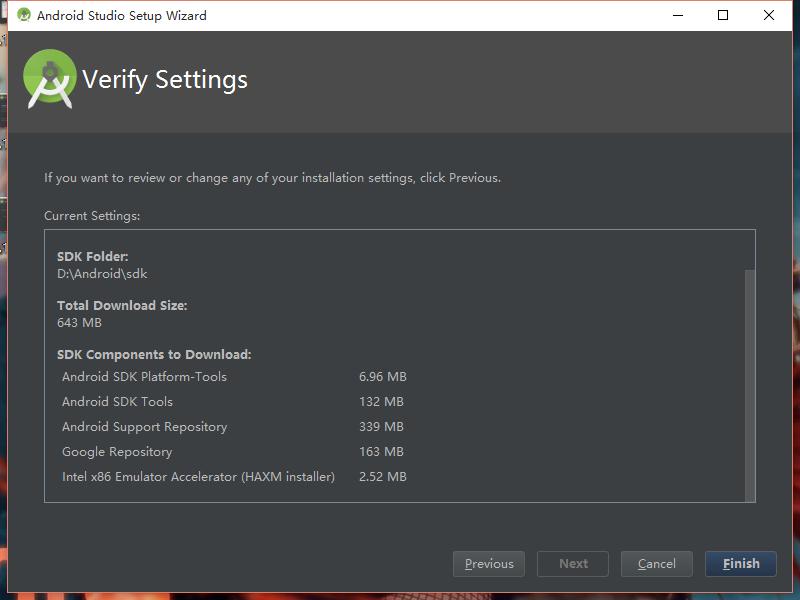Go back with the Previous button
This screenshot has height=600, width=800.
point(489,564)
